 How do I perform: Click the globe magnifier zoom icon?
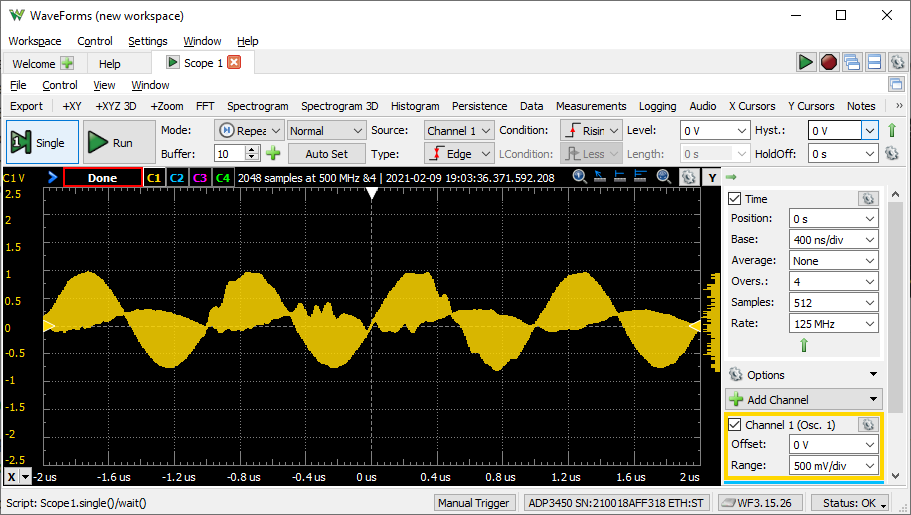[663, 177]
